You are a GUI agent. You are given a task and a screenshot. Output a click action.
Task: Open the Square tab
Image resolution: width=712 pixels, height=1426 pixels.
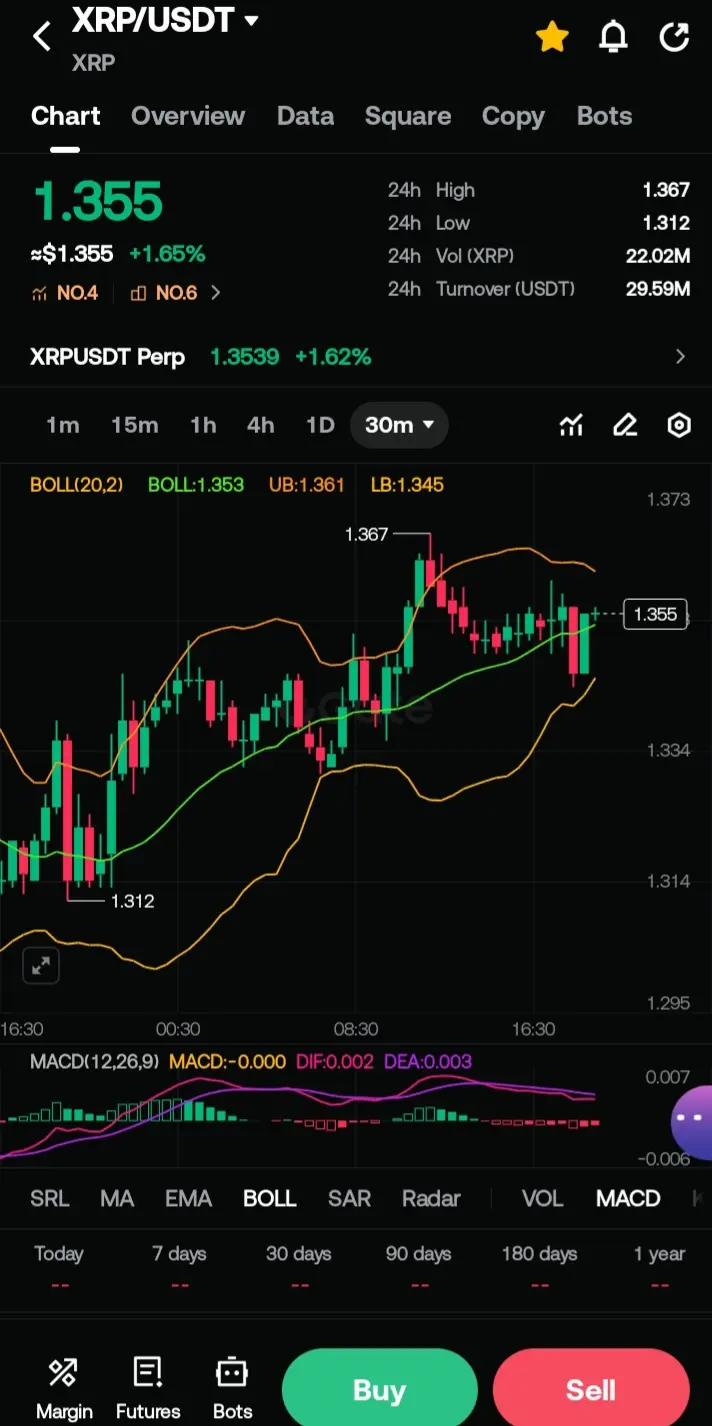click(x=408, y=116)
